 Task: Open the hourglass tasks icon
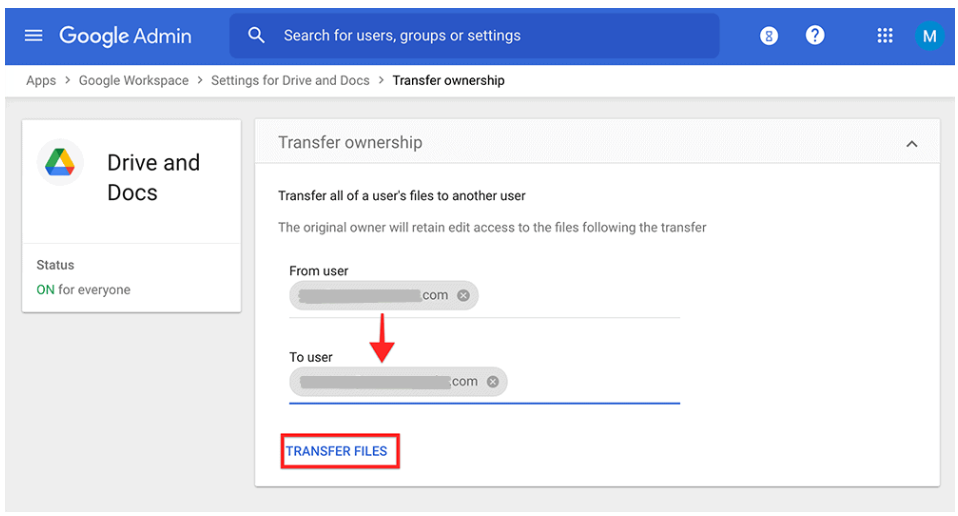pos(769,36)
